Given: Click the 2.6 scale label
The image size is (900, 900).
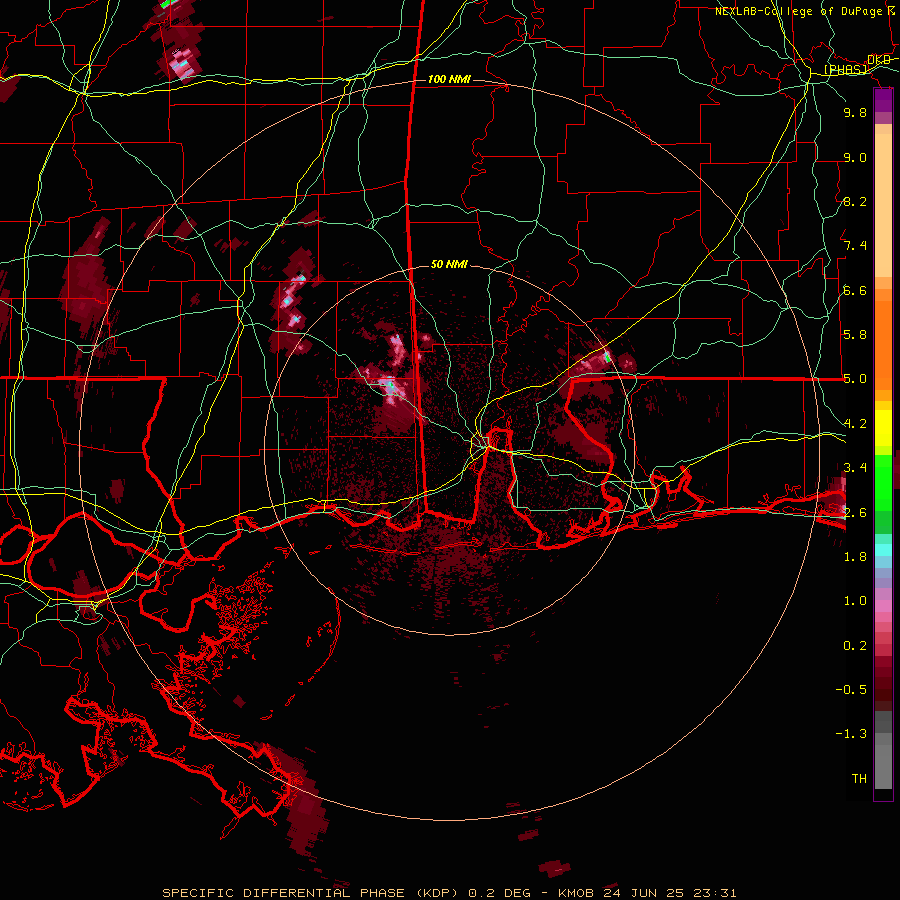Looking at the screenshot, I should tap(855, 513).
